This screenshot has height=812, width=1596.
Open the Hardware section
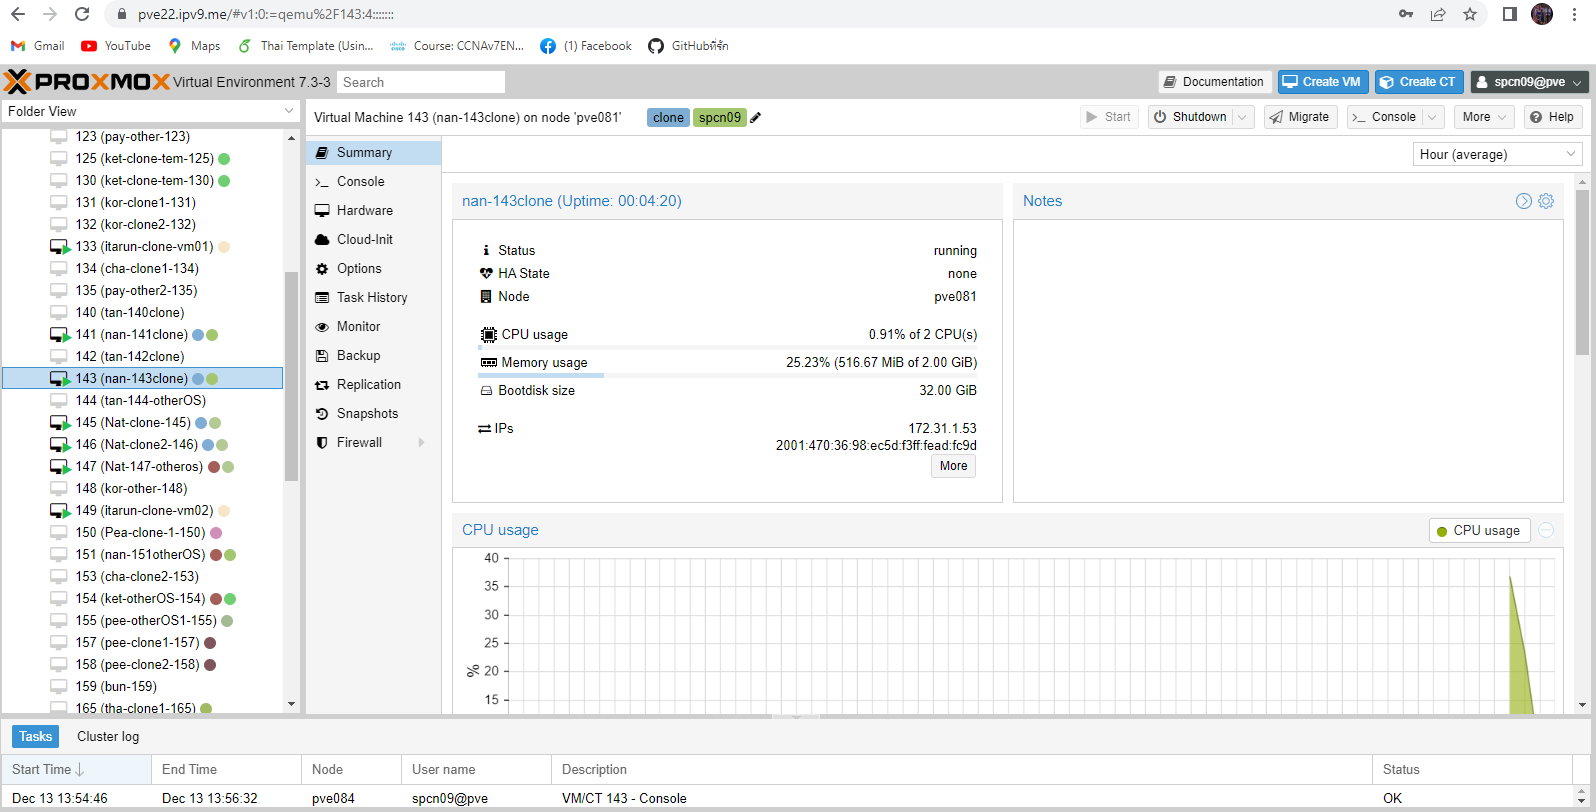pyautogui.click(x=373, y=211)
